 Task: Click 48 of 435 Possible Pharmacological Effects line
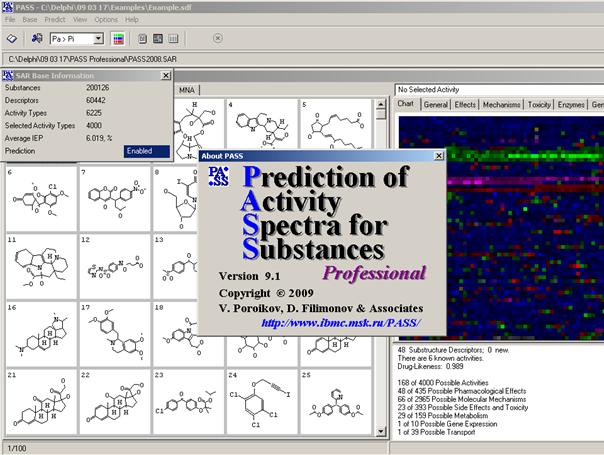pos(462,391)
